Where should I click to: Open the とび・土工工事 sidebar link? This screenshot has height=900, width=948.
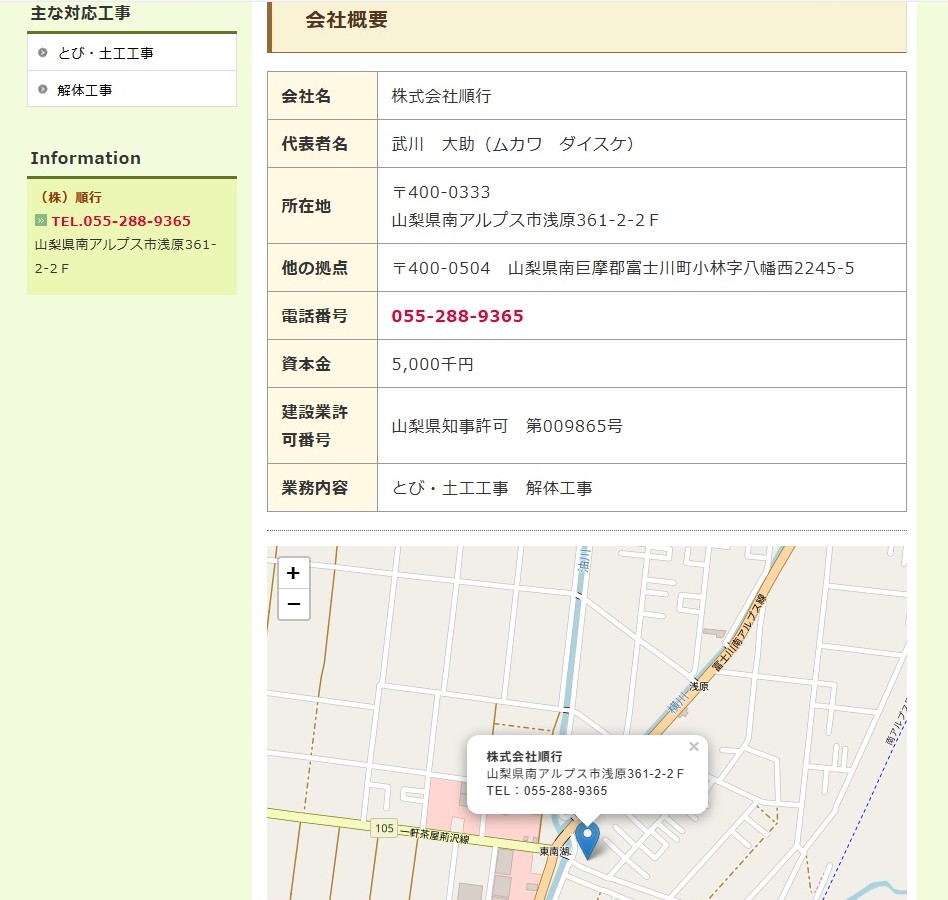[x=105, y=53]
